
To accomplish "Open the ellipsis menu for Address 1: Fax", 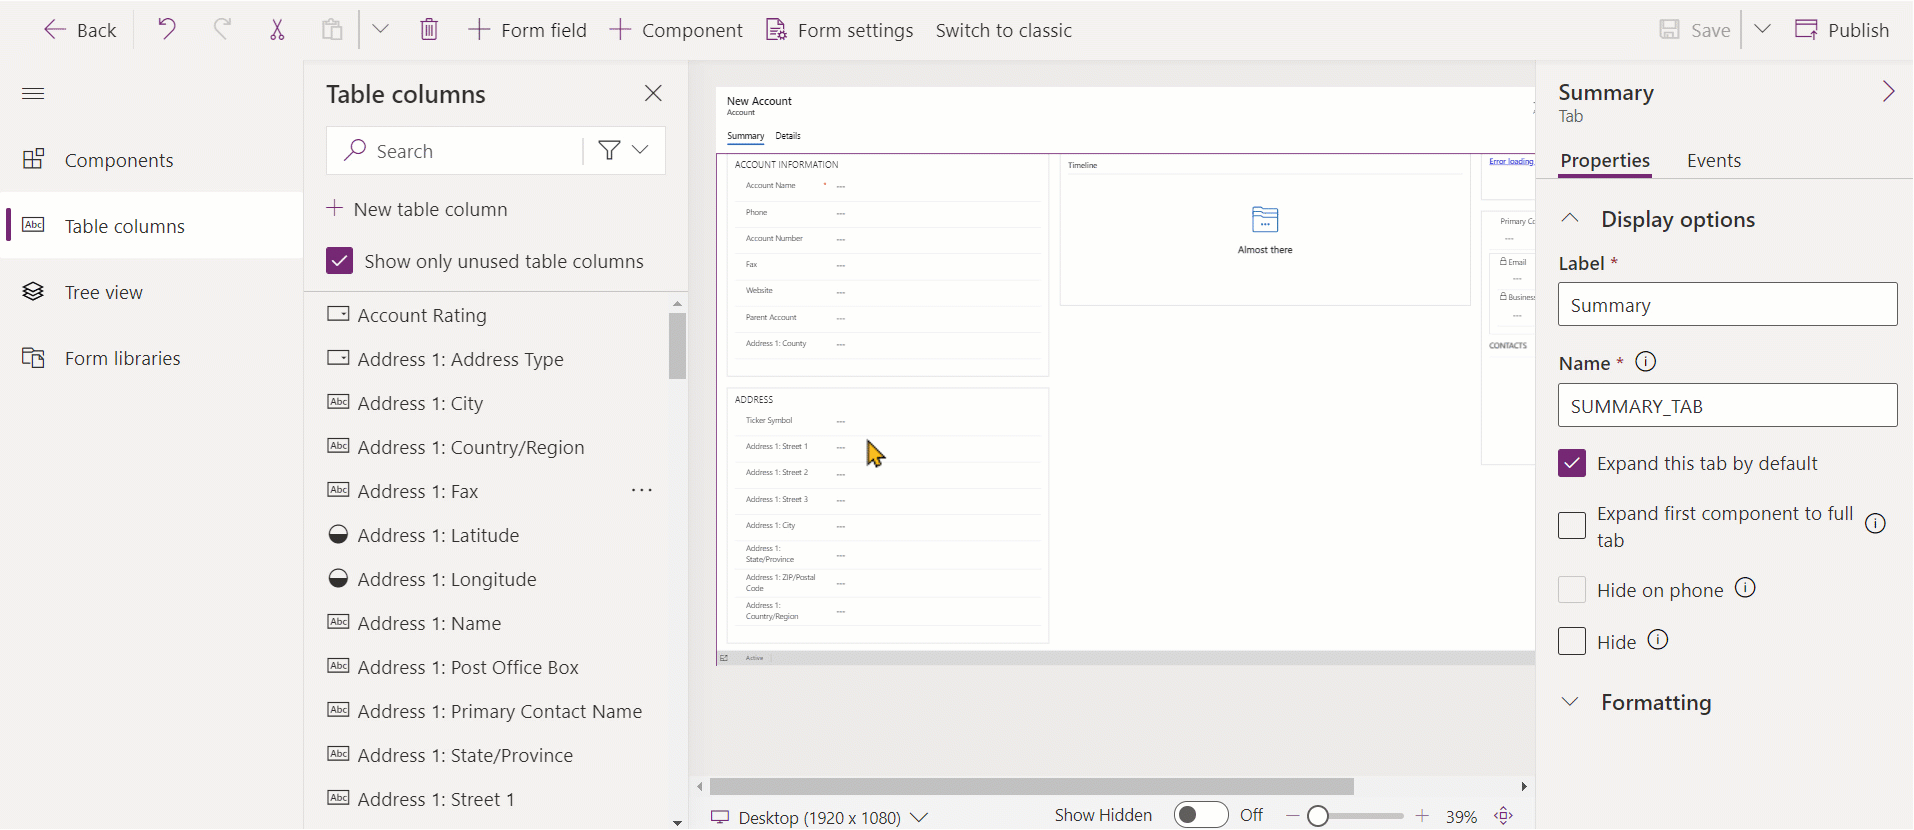I will click(642, 490).
